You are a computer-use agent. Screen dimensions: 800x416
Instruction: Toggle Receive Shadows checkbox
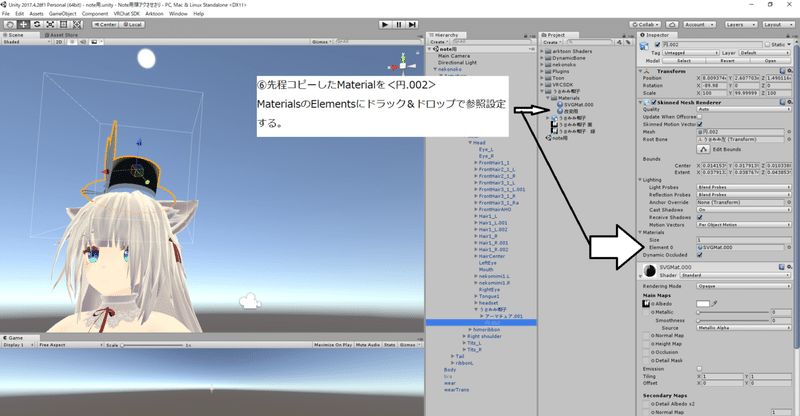pyautogui.click(x=699, y=217)
